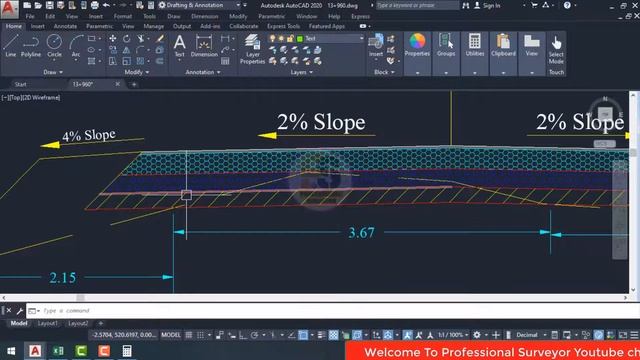
Task: Select the Scale tool in Modify panel
Action: click(x=127, y=61)
